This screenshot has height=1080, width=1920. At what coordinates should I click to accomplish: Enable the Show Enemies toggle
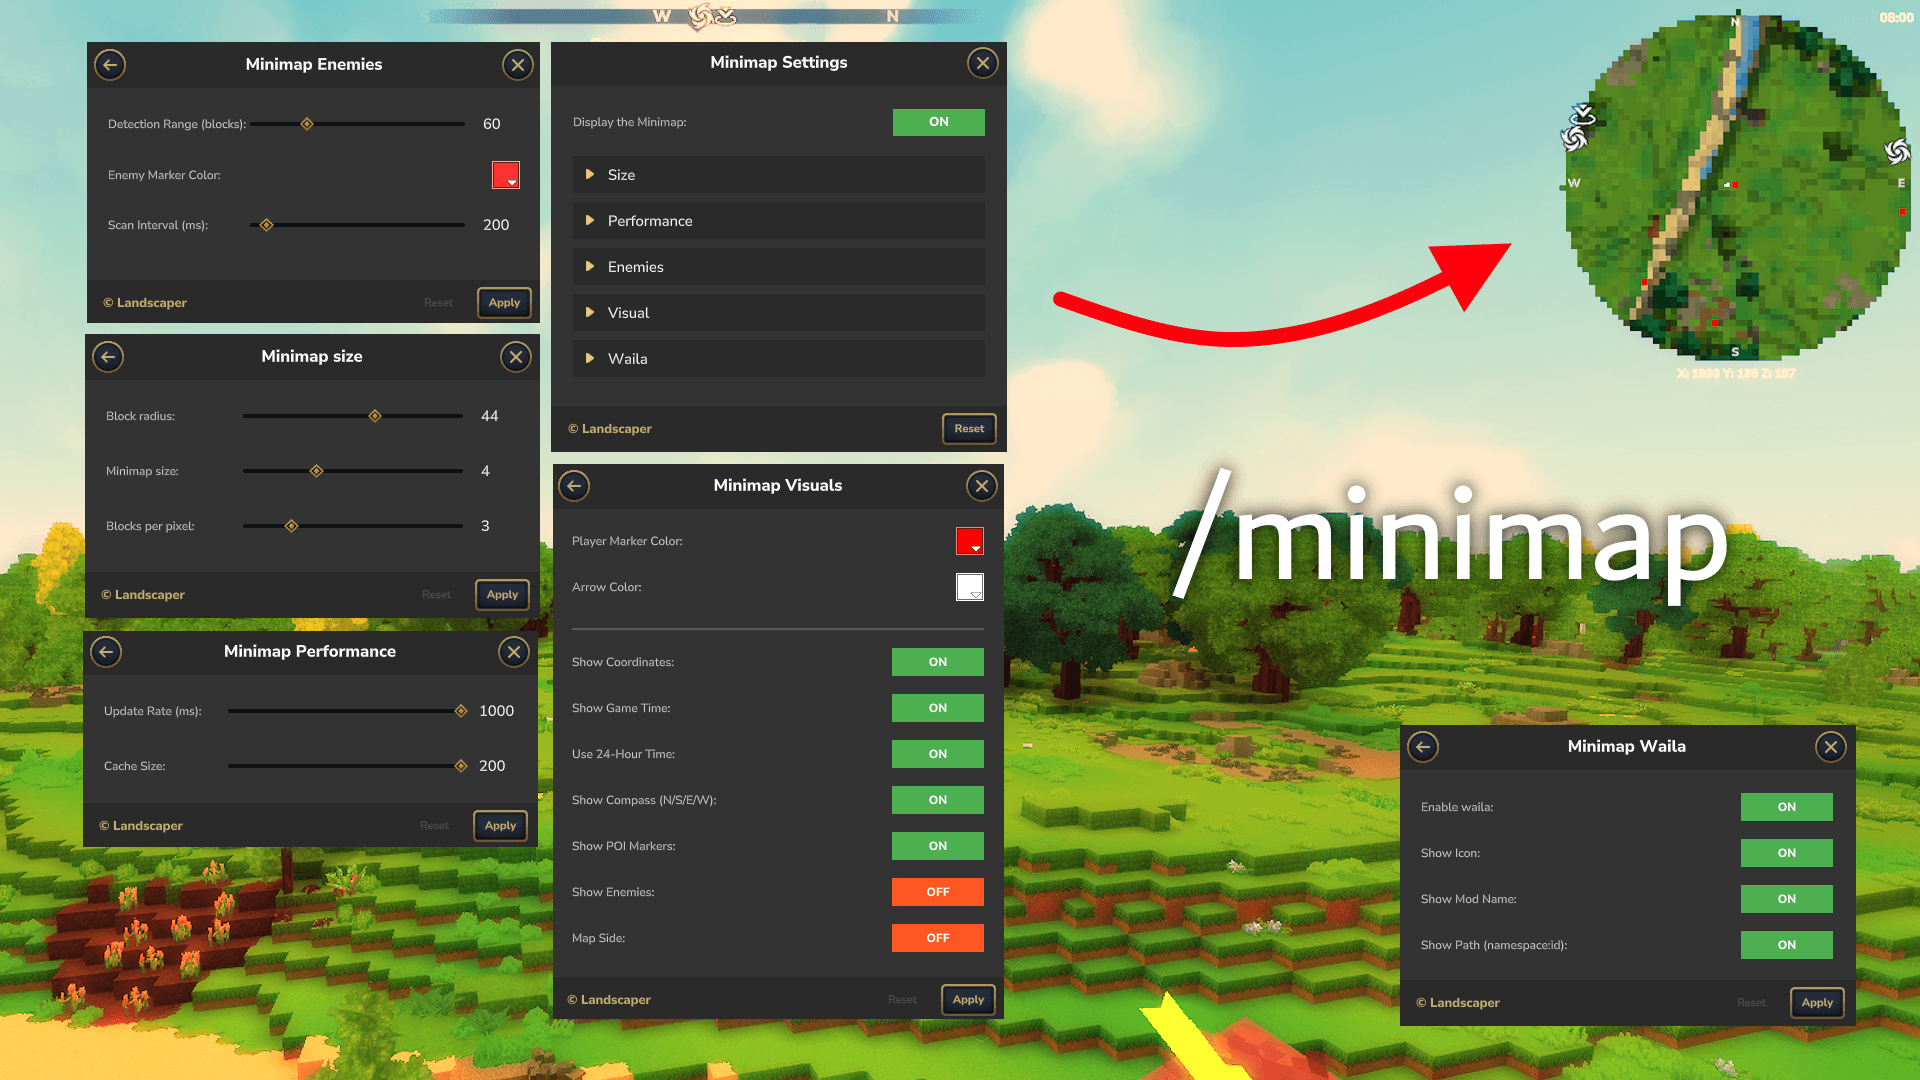[x=937, y=892]
